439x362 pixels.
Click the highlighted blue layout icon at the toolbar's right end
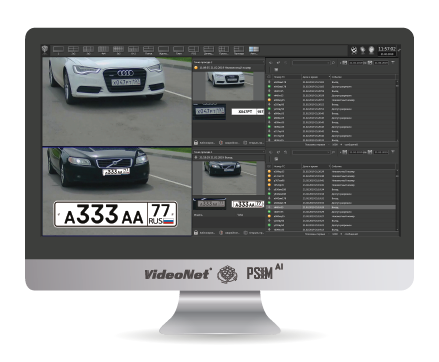point(254,49)
